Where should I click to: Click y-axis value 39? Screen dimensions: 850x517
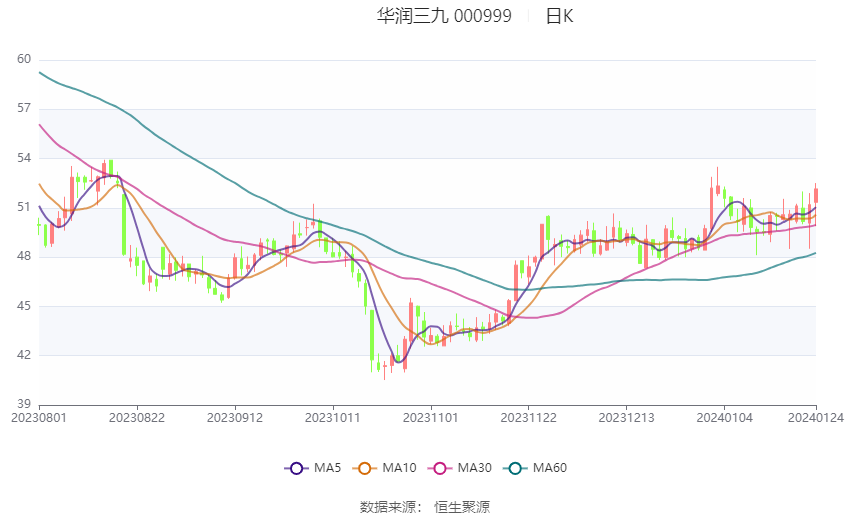(x=24, y=404)
